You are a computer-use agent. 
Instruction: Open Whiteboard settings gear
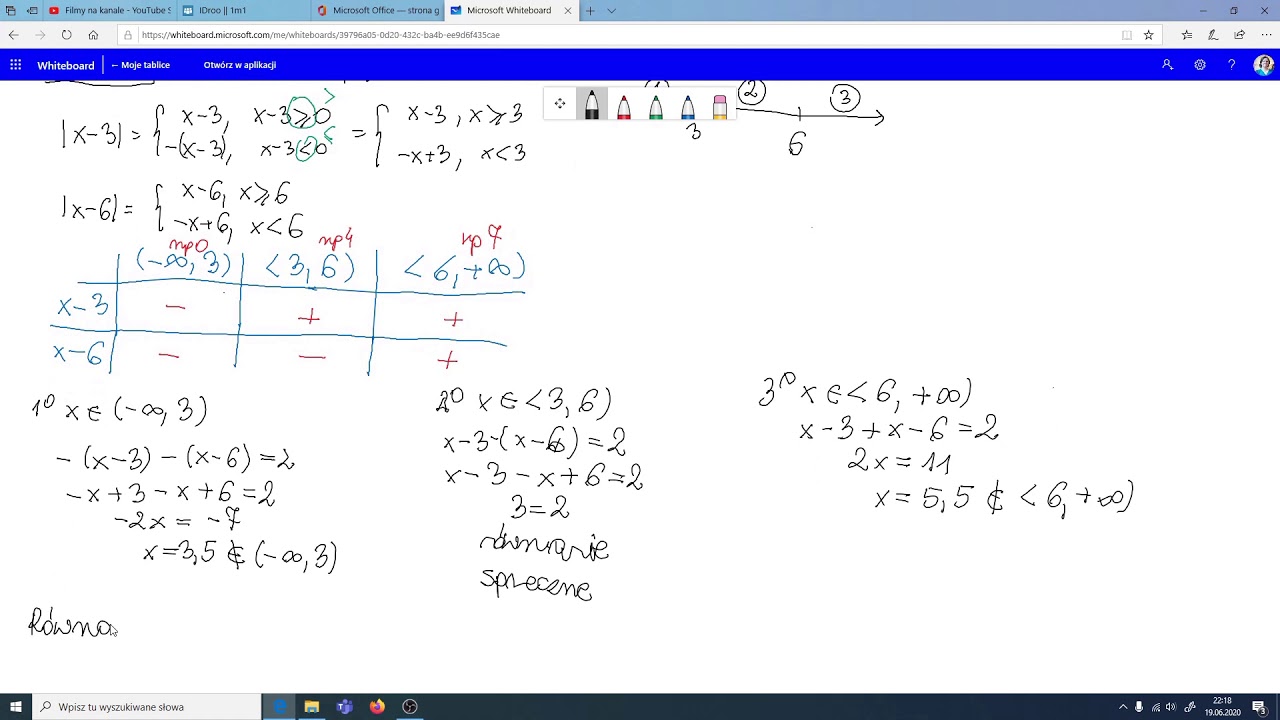pyautogui.click(x=1200, y=65)
